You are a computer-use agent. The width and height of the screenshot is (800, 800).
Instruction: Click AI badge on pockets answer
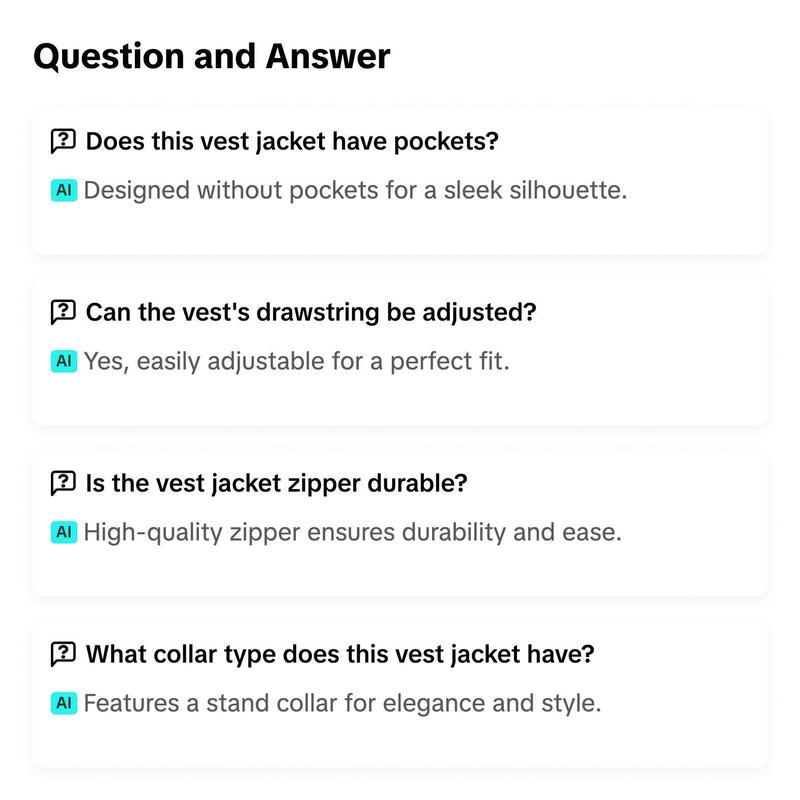tap(64, 190)
